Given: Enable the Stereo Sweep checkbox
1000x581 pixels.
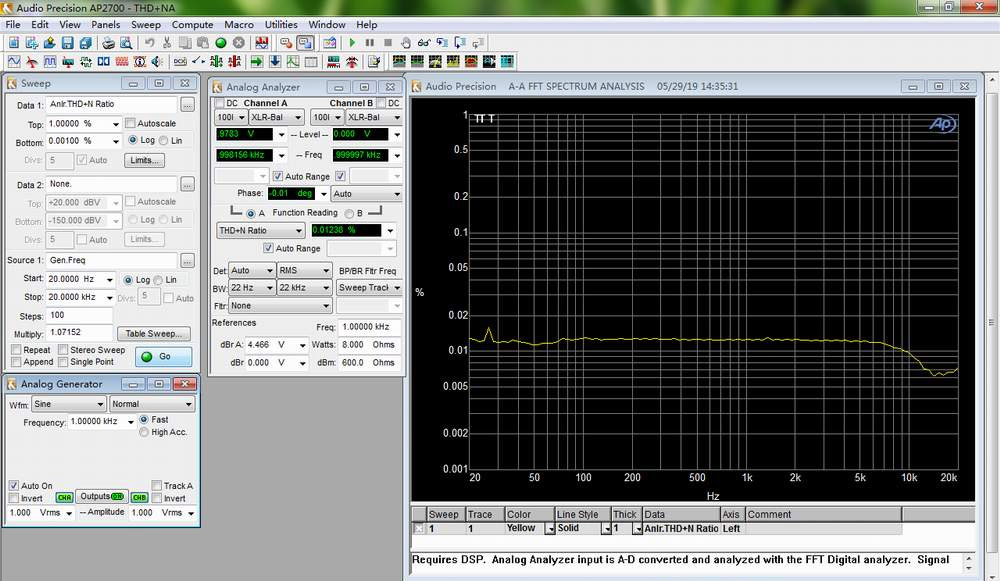Looking at the screenshot, I should pos(62,350).
